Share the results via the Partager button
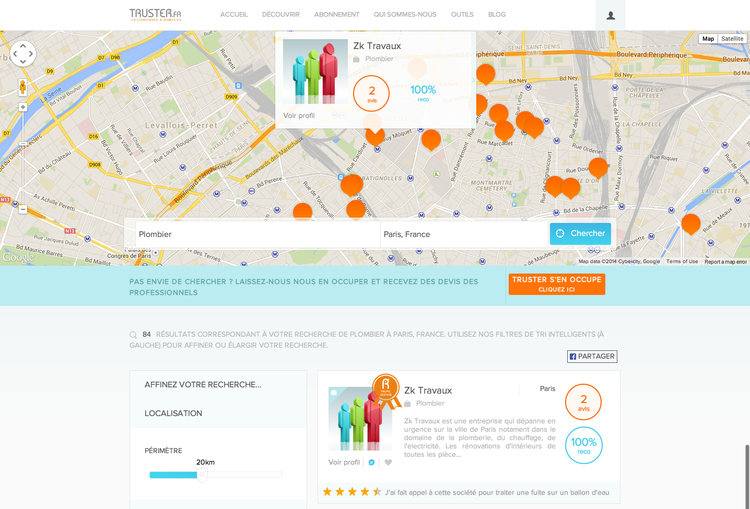Image resolution: width=750 pixels, height=509 pixels. pyautogui.click(x=592, y=356)
